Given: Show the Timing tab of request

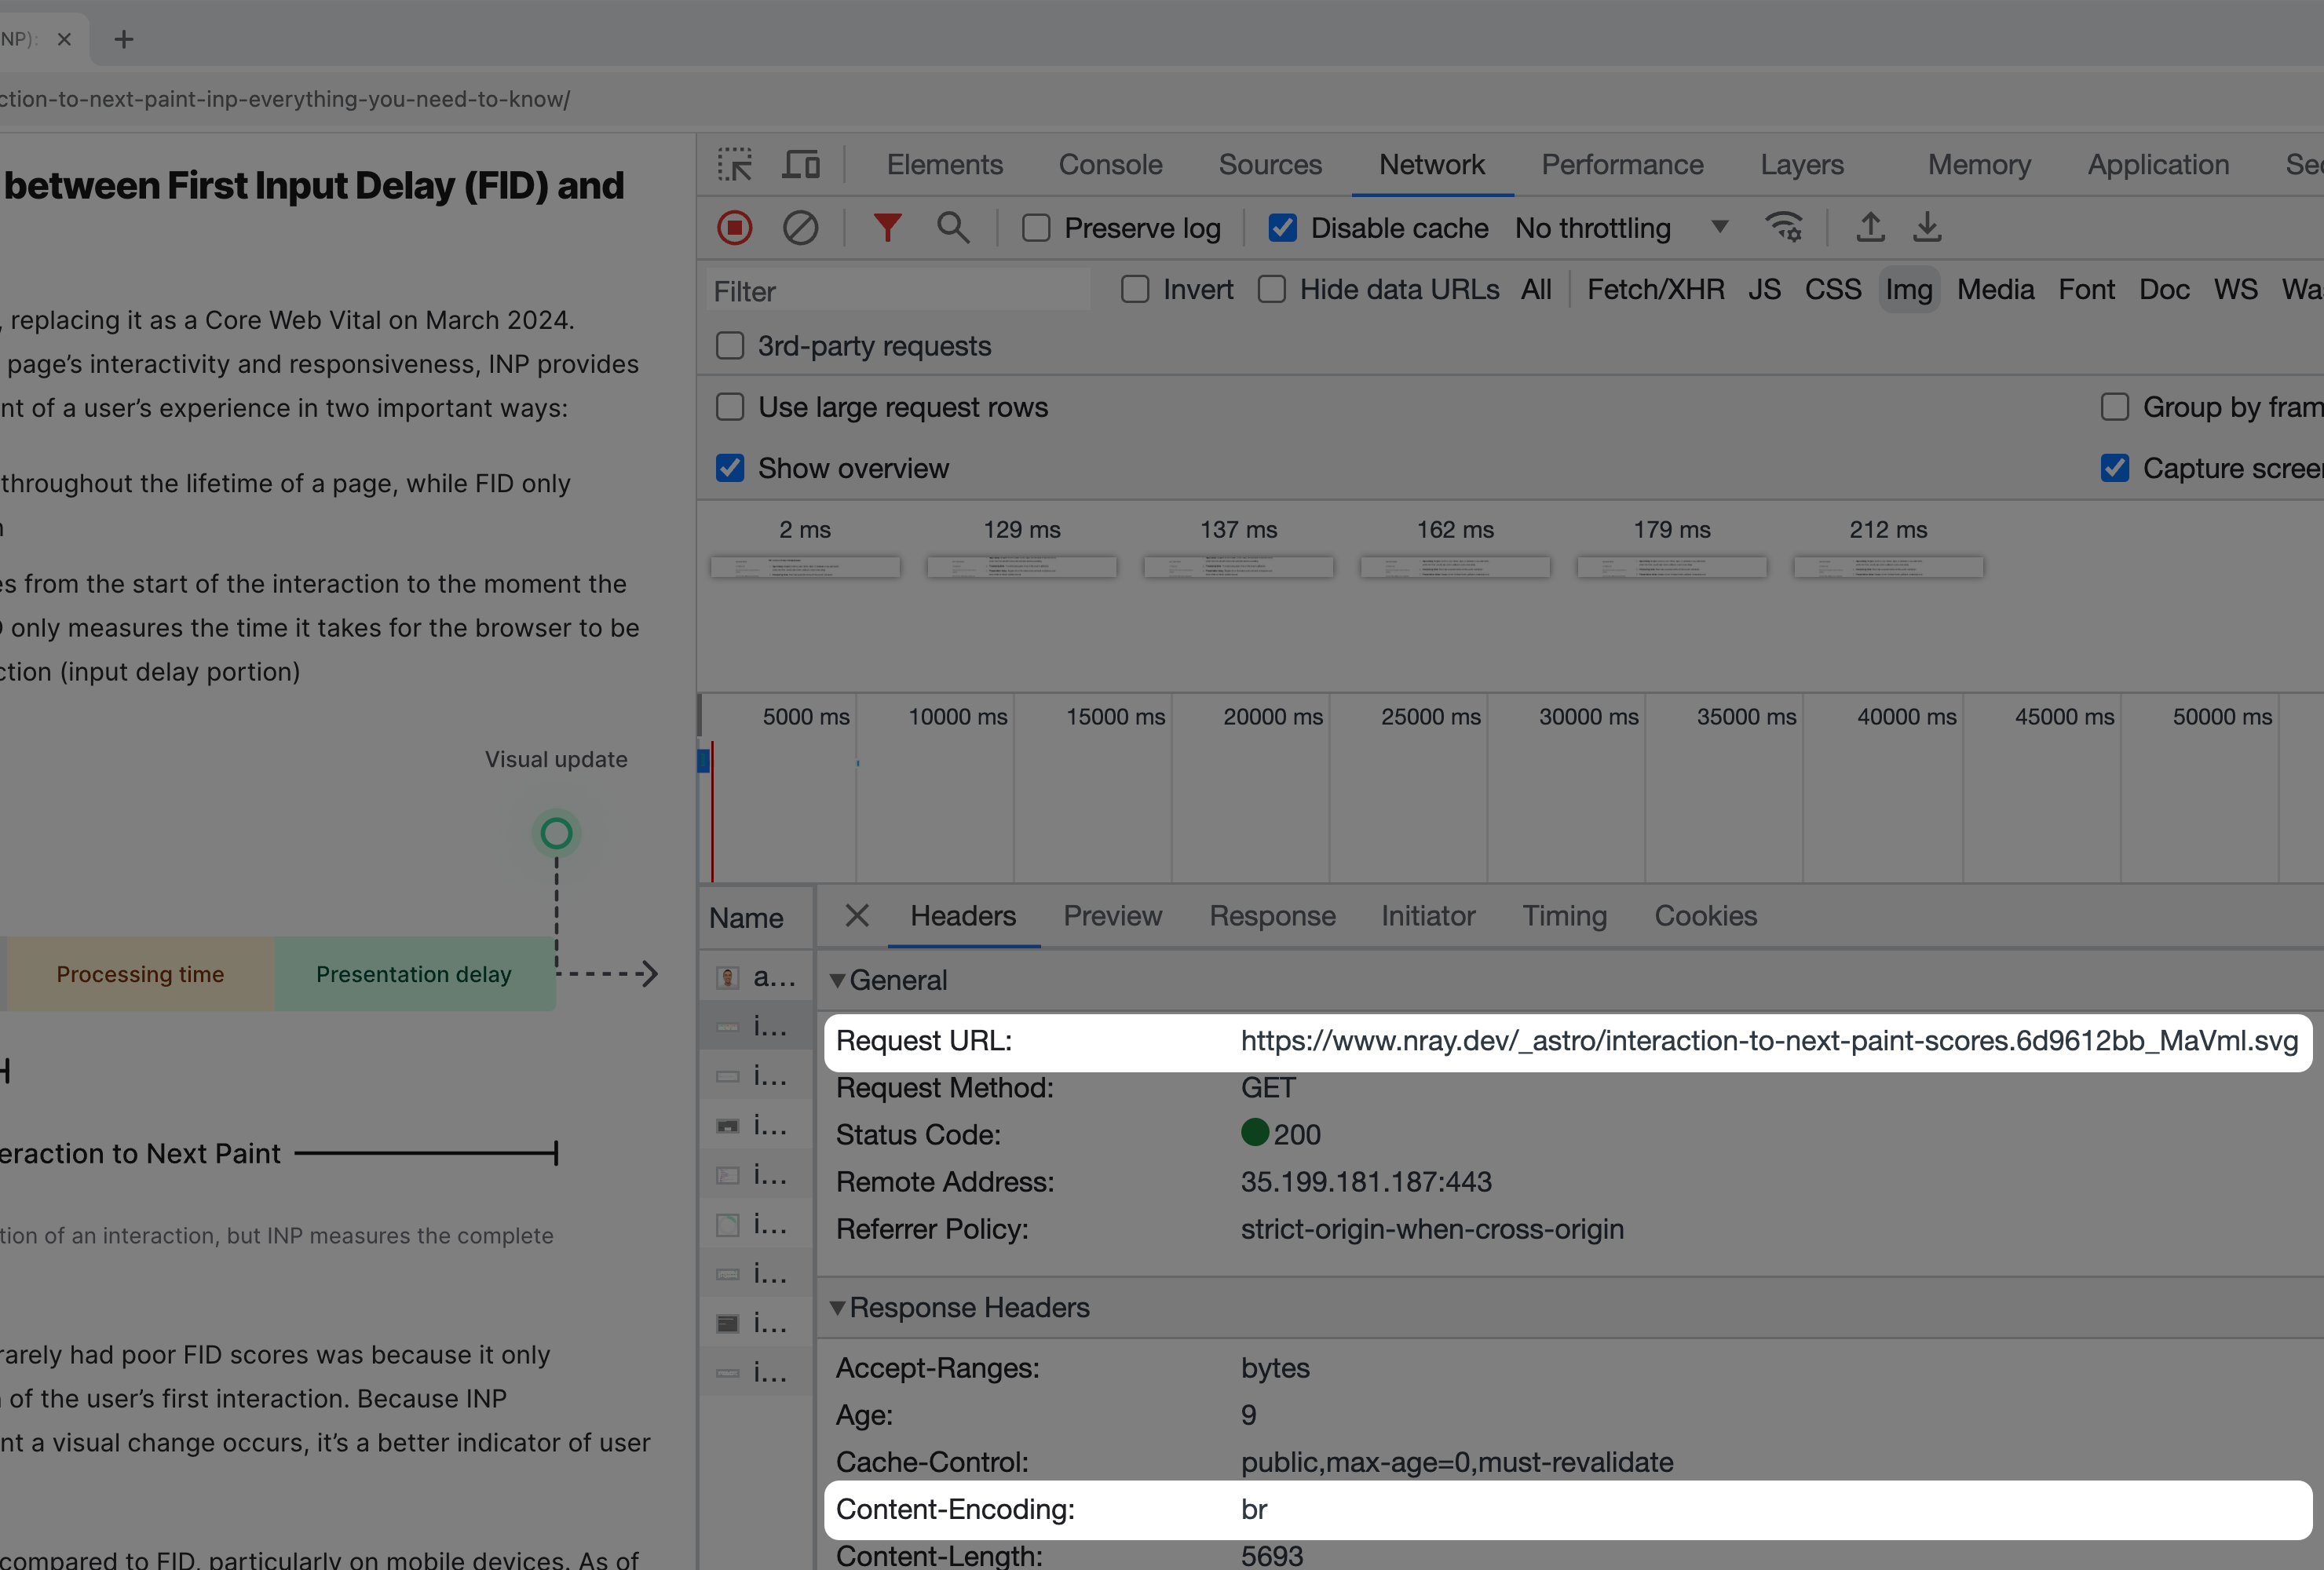Looking at the screenshot, I should (1564, 916).
